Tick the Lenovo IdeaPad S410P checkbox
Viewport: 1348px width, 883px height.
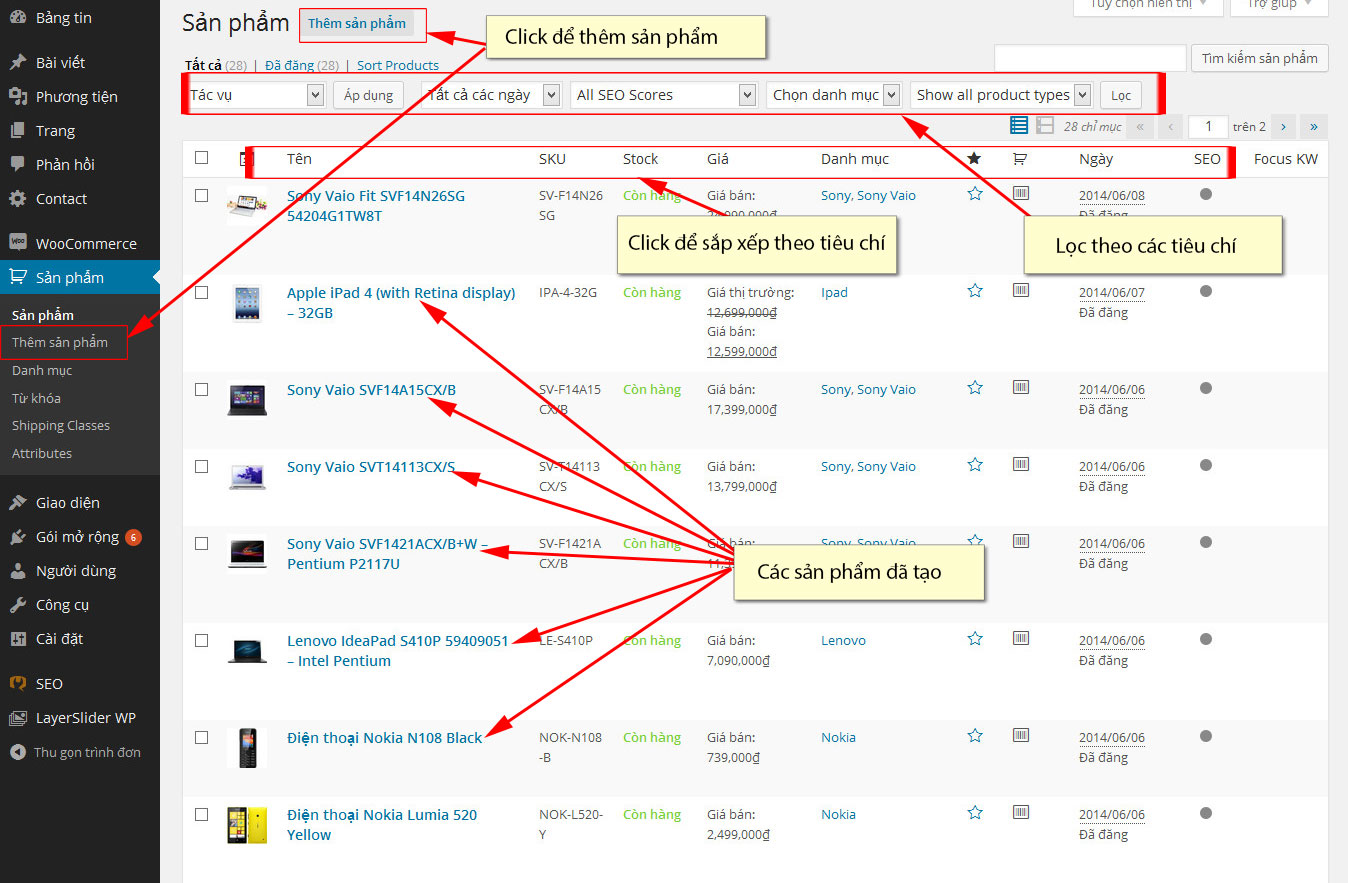click(202, 641)
